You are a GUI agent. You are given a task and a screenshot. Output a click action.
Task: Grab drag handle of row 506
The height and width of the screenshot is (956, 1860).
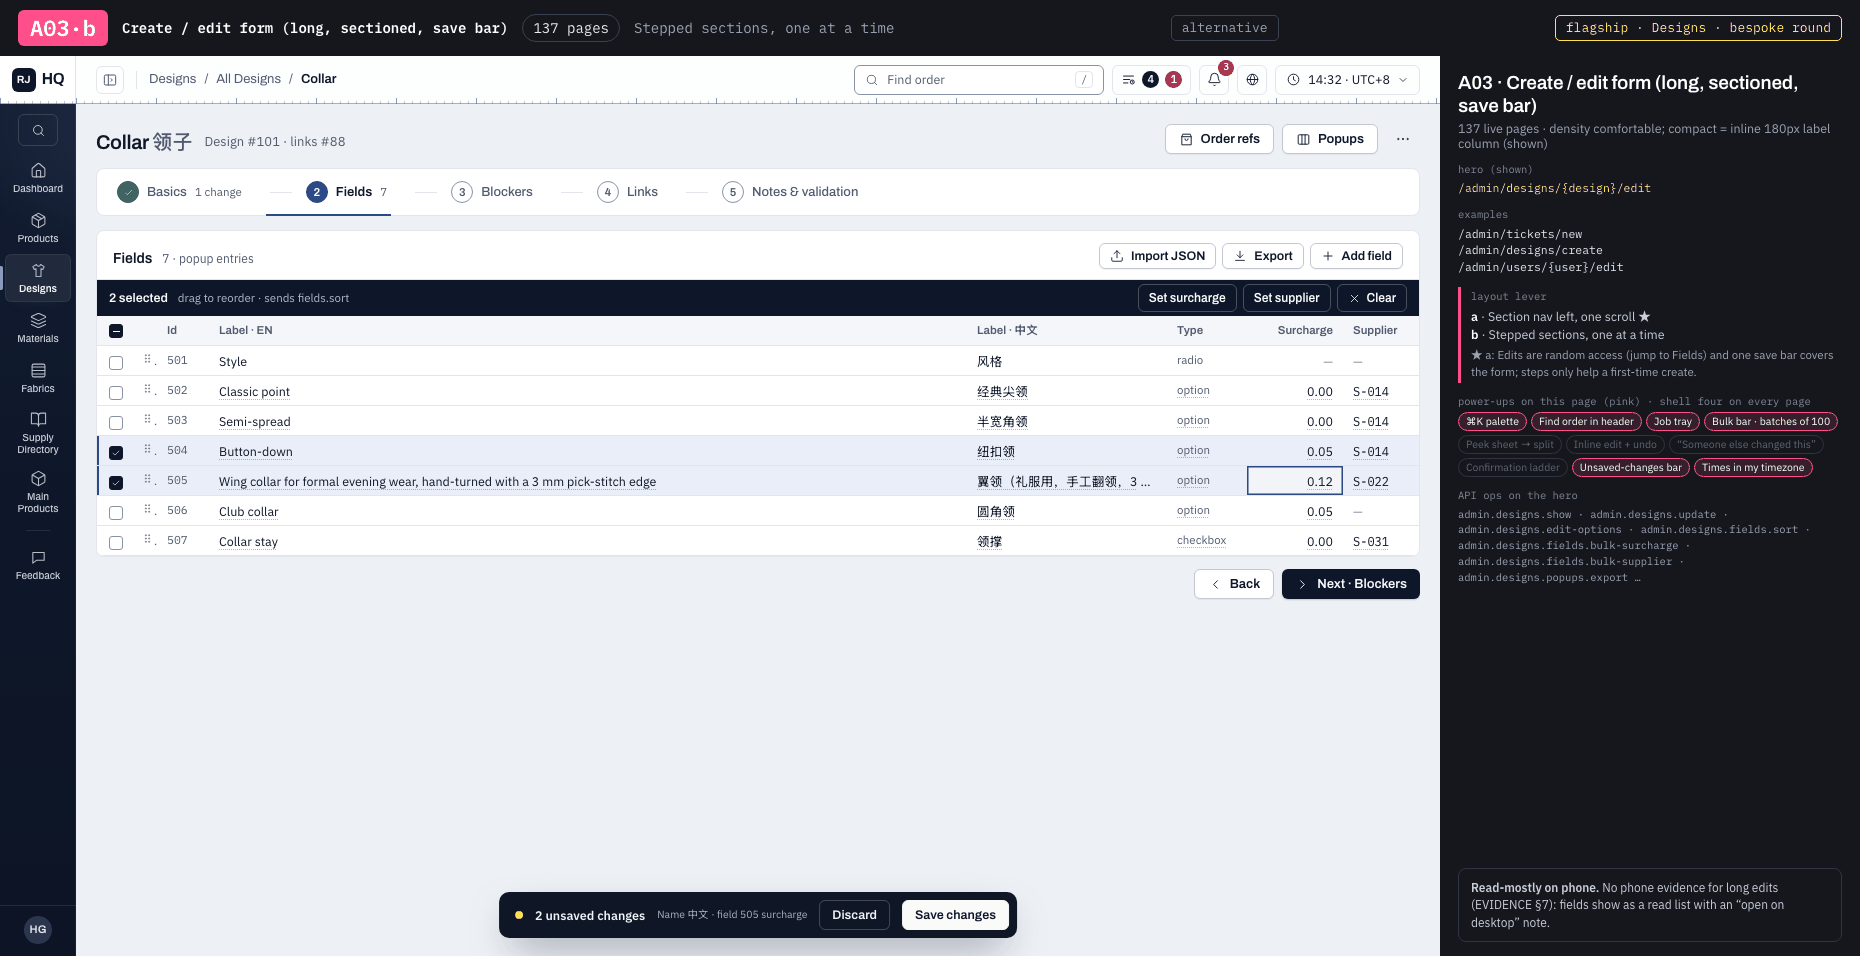click(x=148, y=510)
